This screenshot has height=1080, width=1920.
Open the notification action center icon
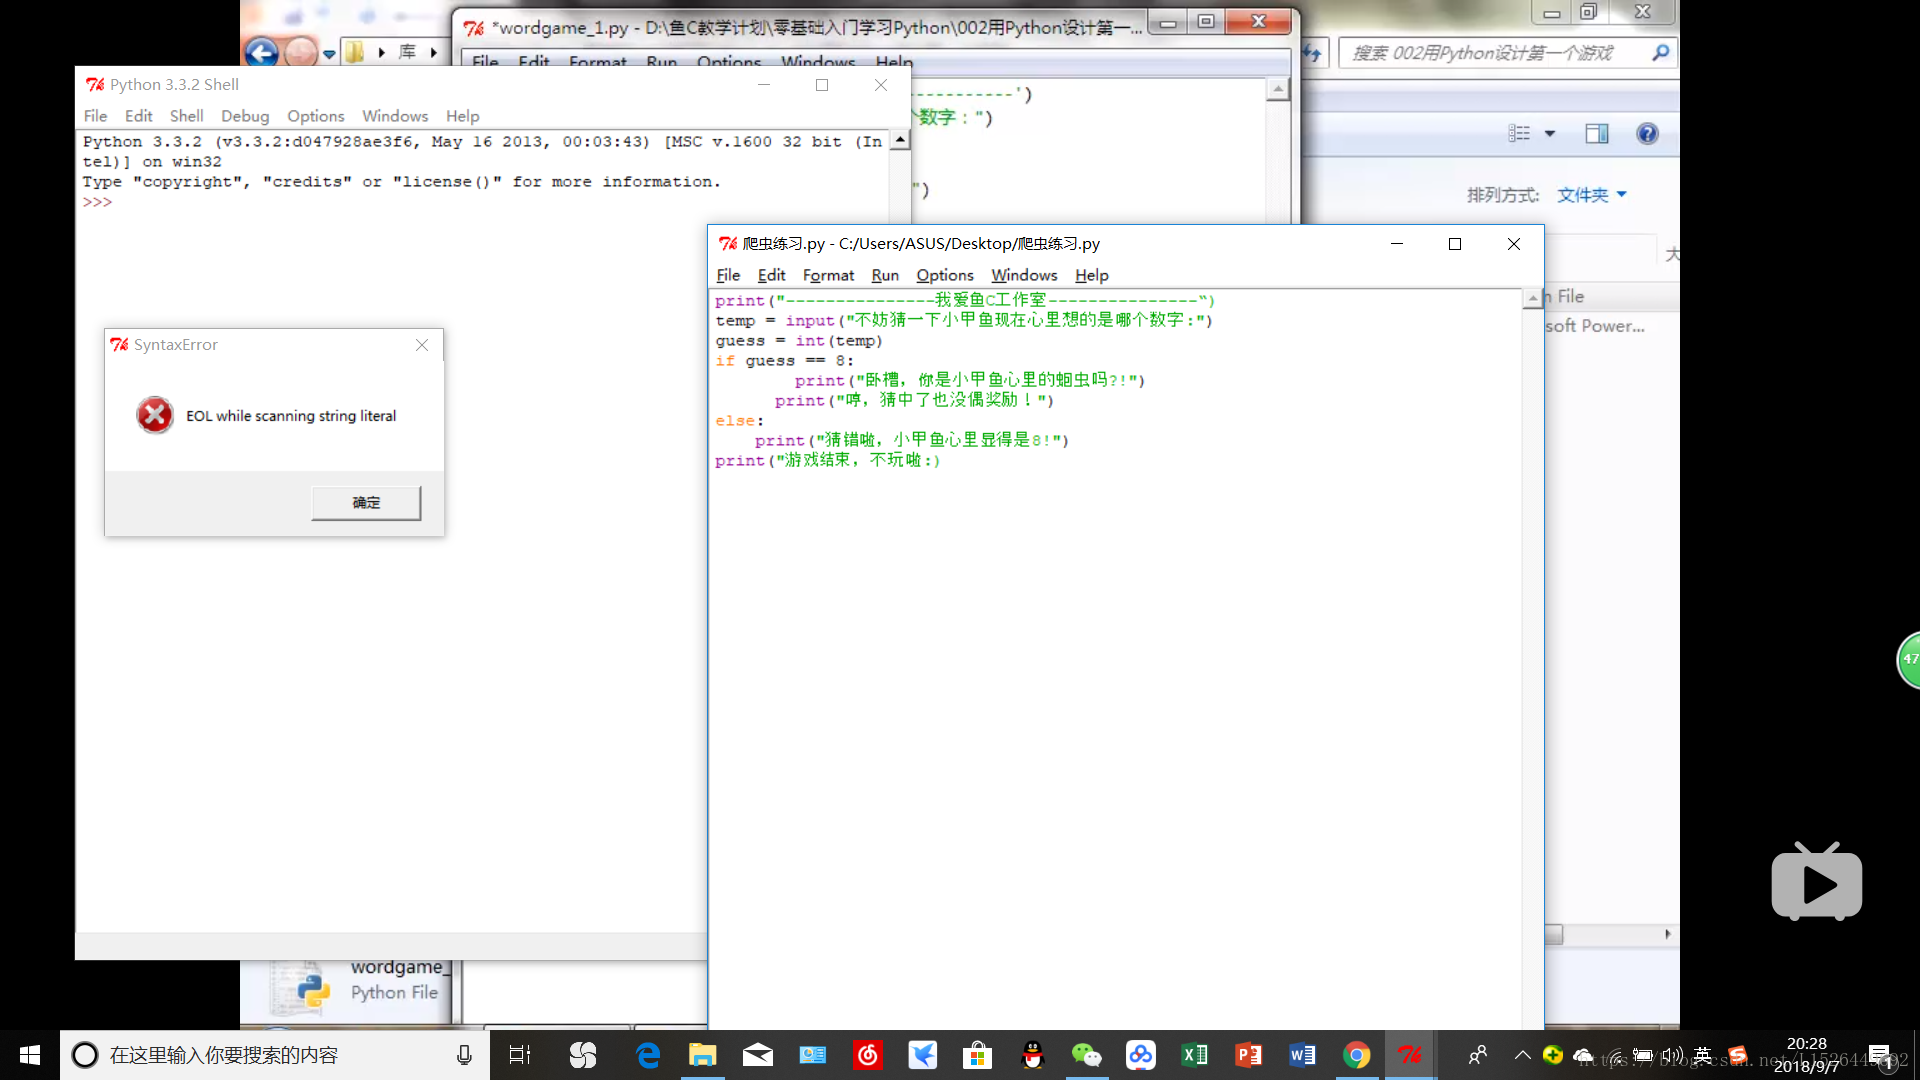[x=1880, y=1055]
